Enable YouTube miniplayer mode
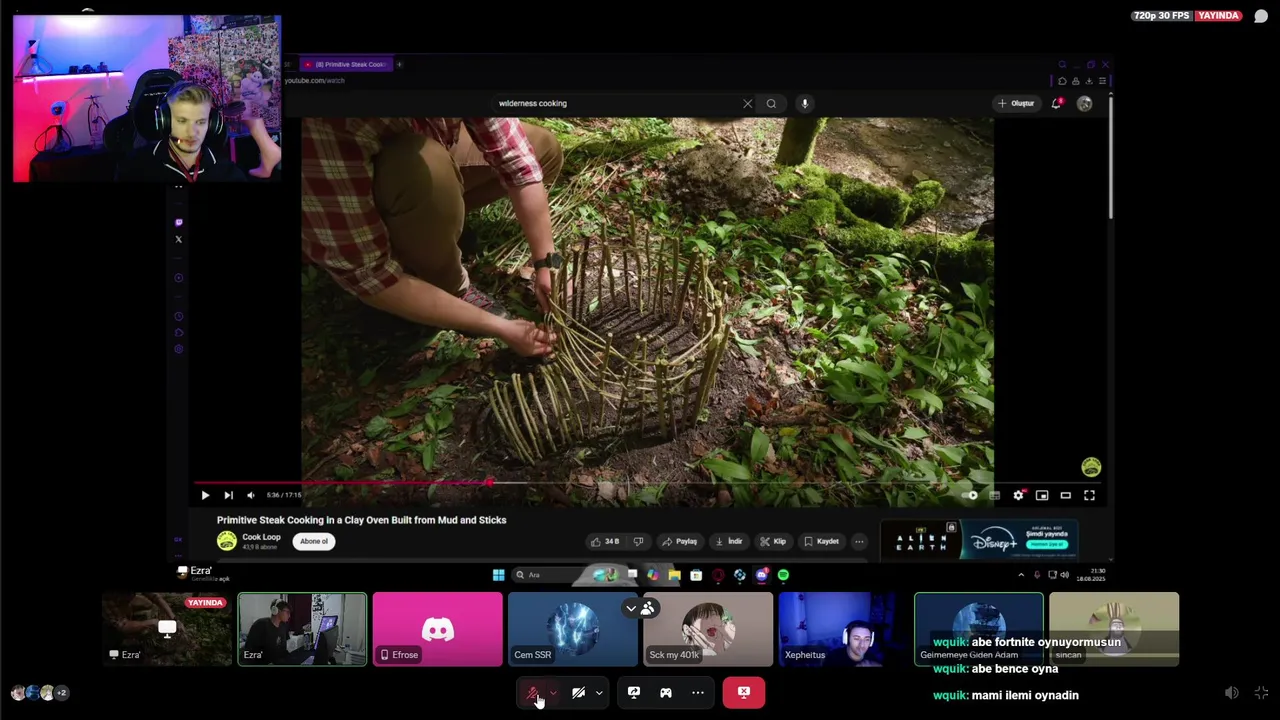The height and width of the screenshot is (720, 1280). click(x=1042, y=495)
